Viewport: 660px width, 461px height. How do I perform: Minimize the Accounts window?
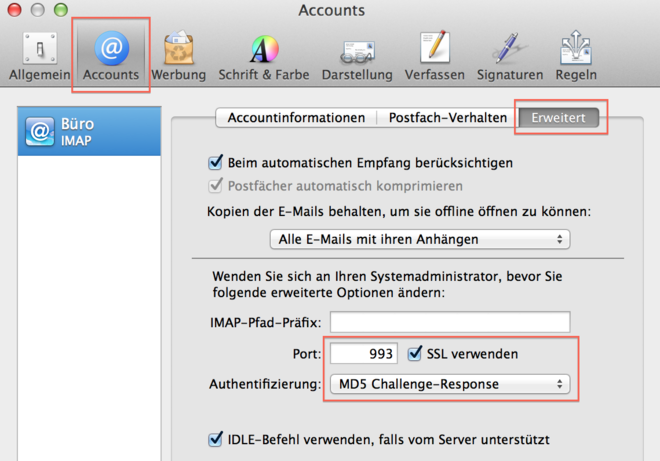click(x=37, y=9)
